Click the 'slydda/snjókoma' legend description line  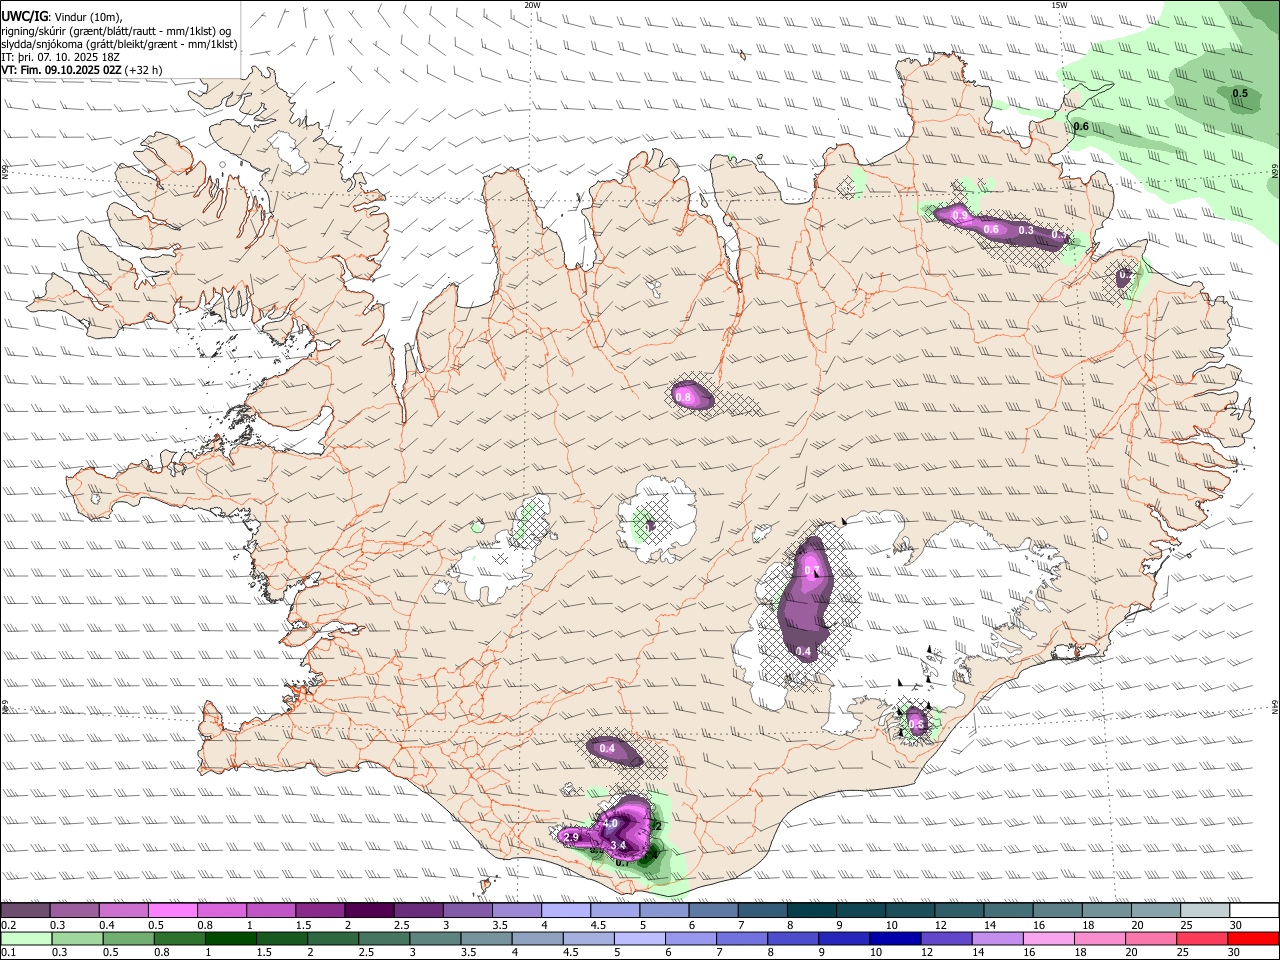click(119, 44)
